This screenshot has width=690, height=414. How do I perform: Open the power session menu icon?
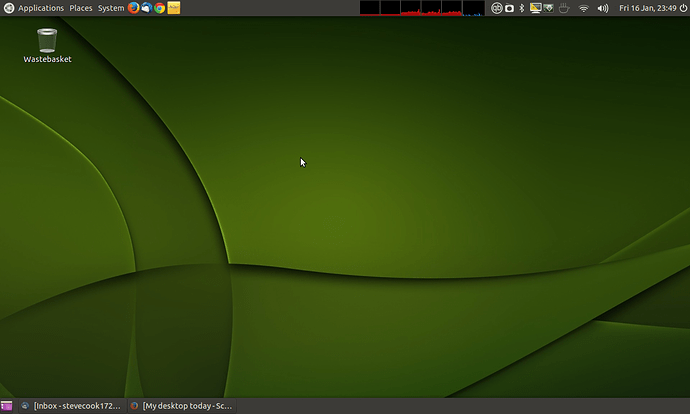click(x=684, y=8)
